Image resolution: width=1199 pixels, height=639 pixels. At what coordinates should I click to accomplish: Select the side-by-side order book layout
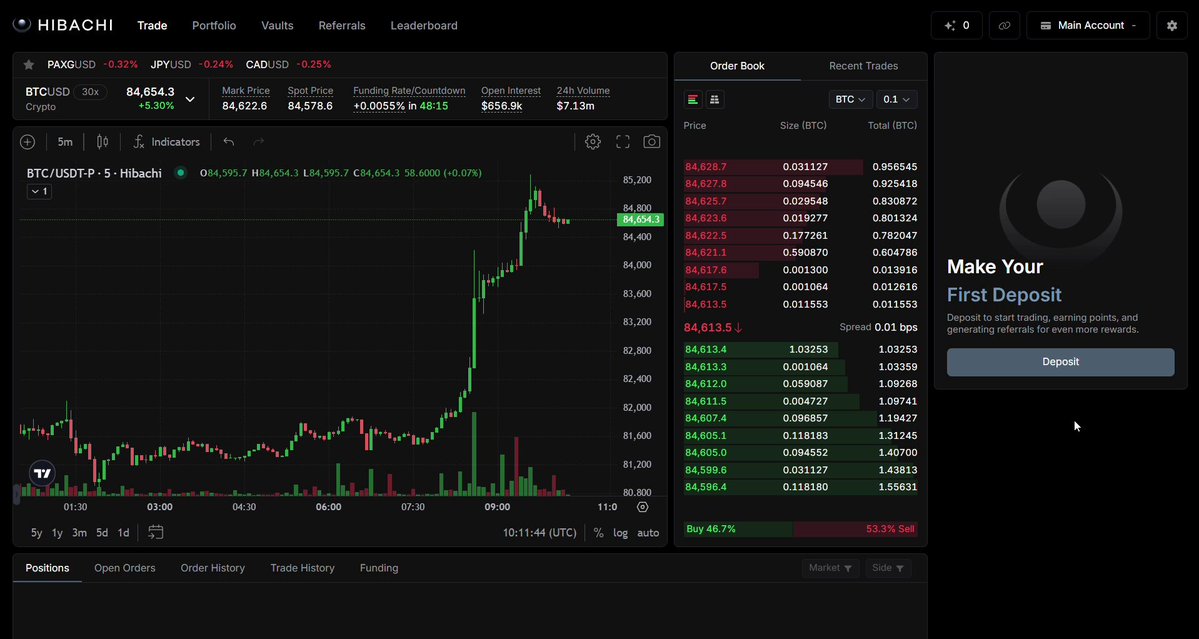(x=715, y=99)
